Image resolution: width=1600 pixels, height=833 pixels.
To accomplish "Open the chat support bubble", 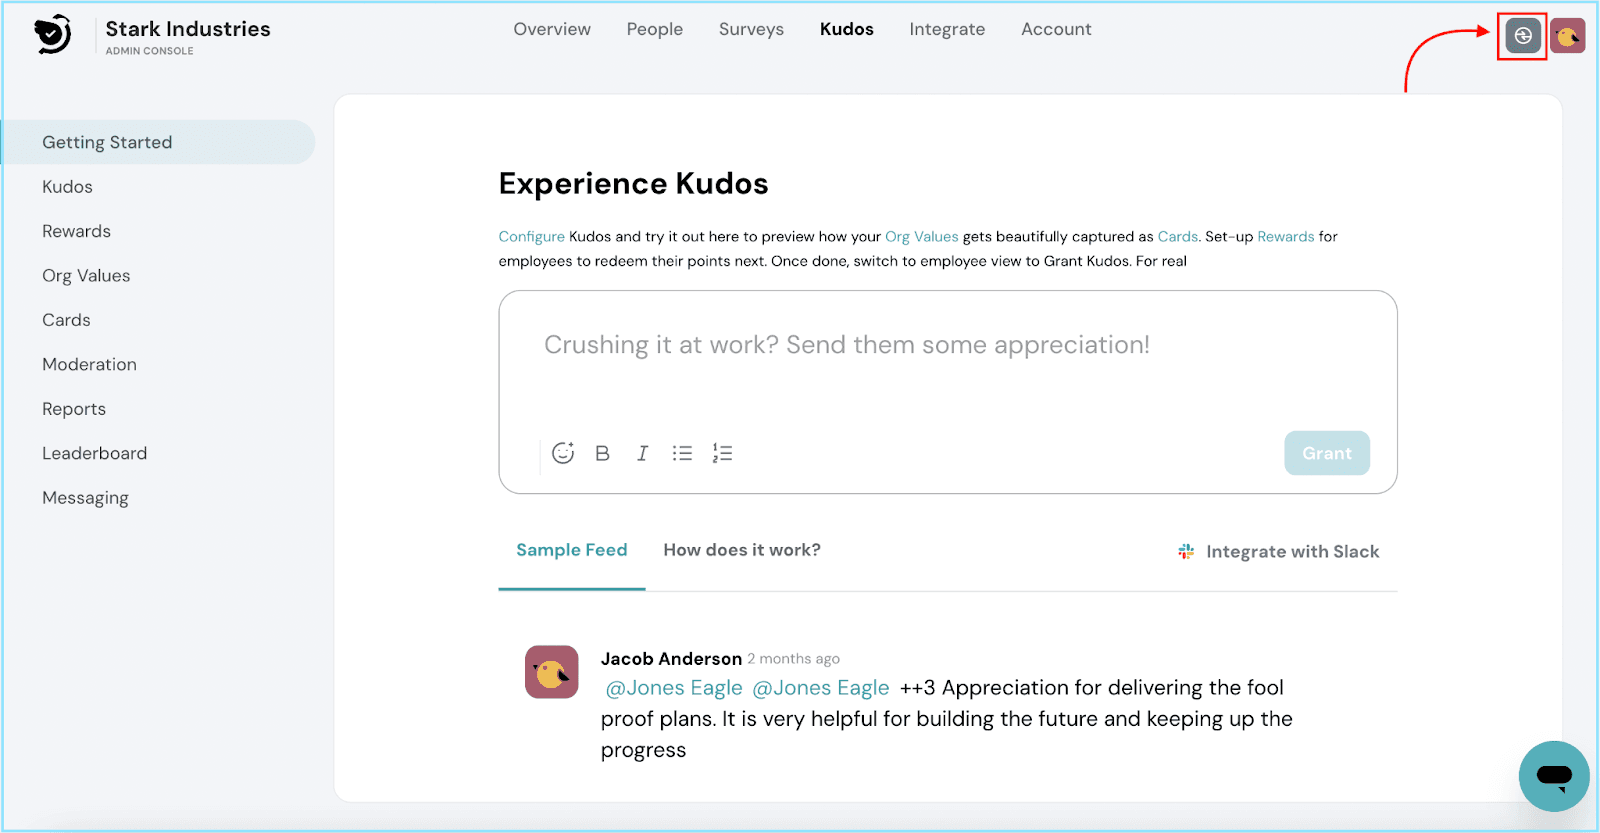I will pos(1553,776).
